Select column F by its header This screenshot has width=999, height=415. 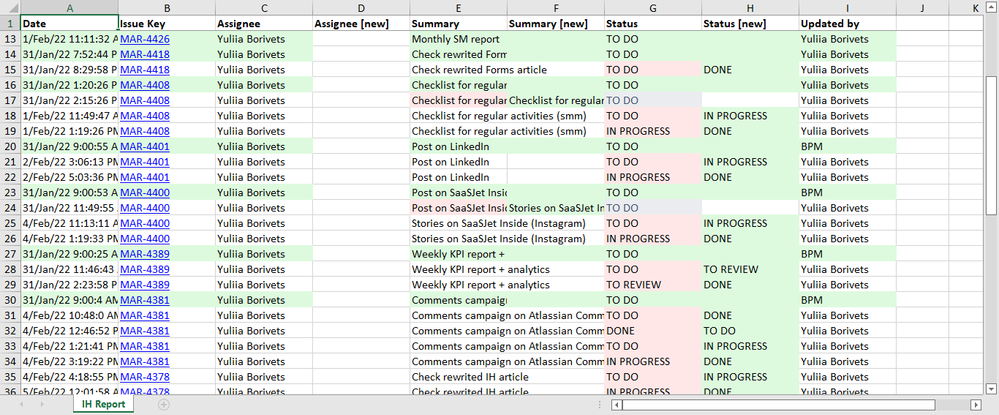click(x=556, y=8)
